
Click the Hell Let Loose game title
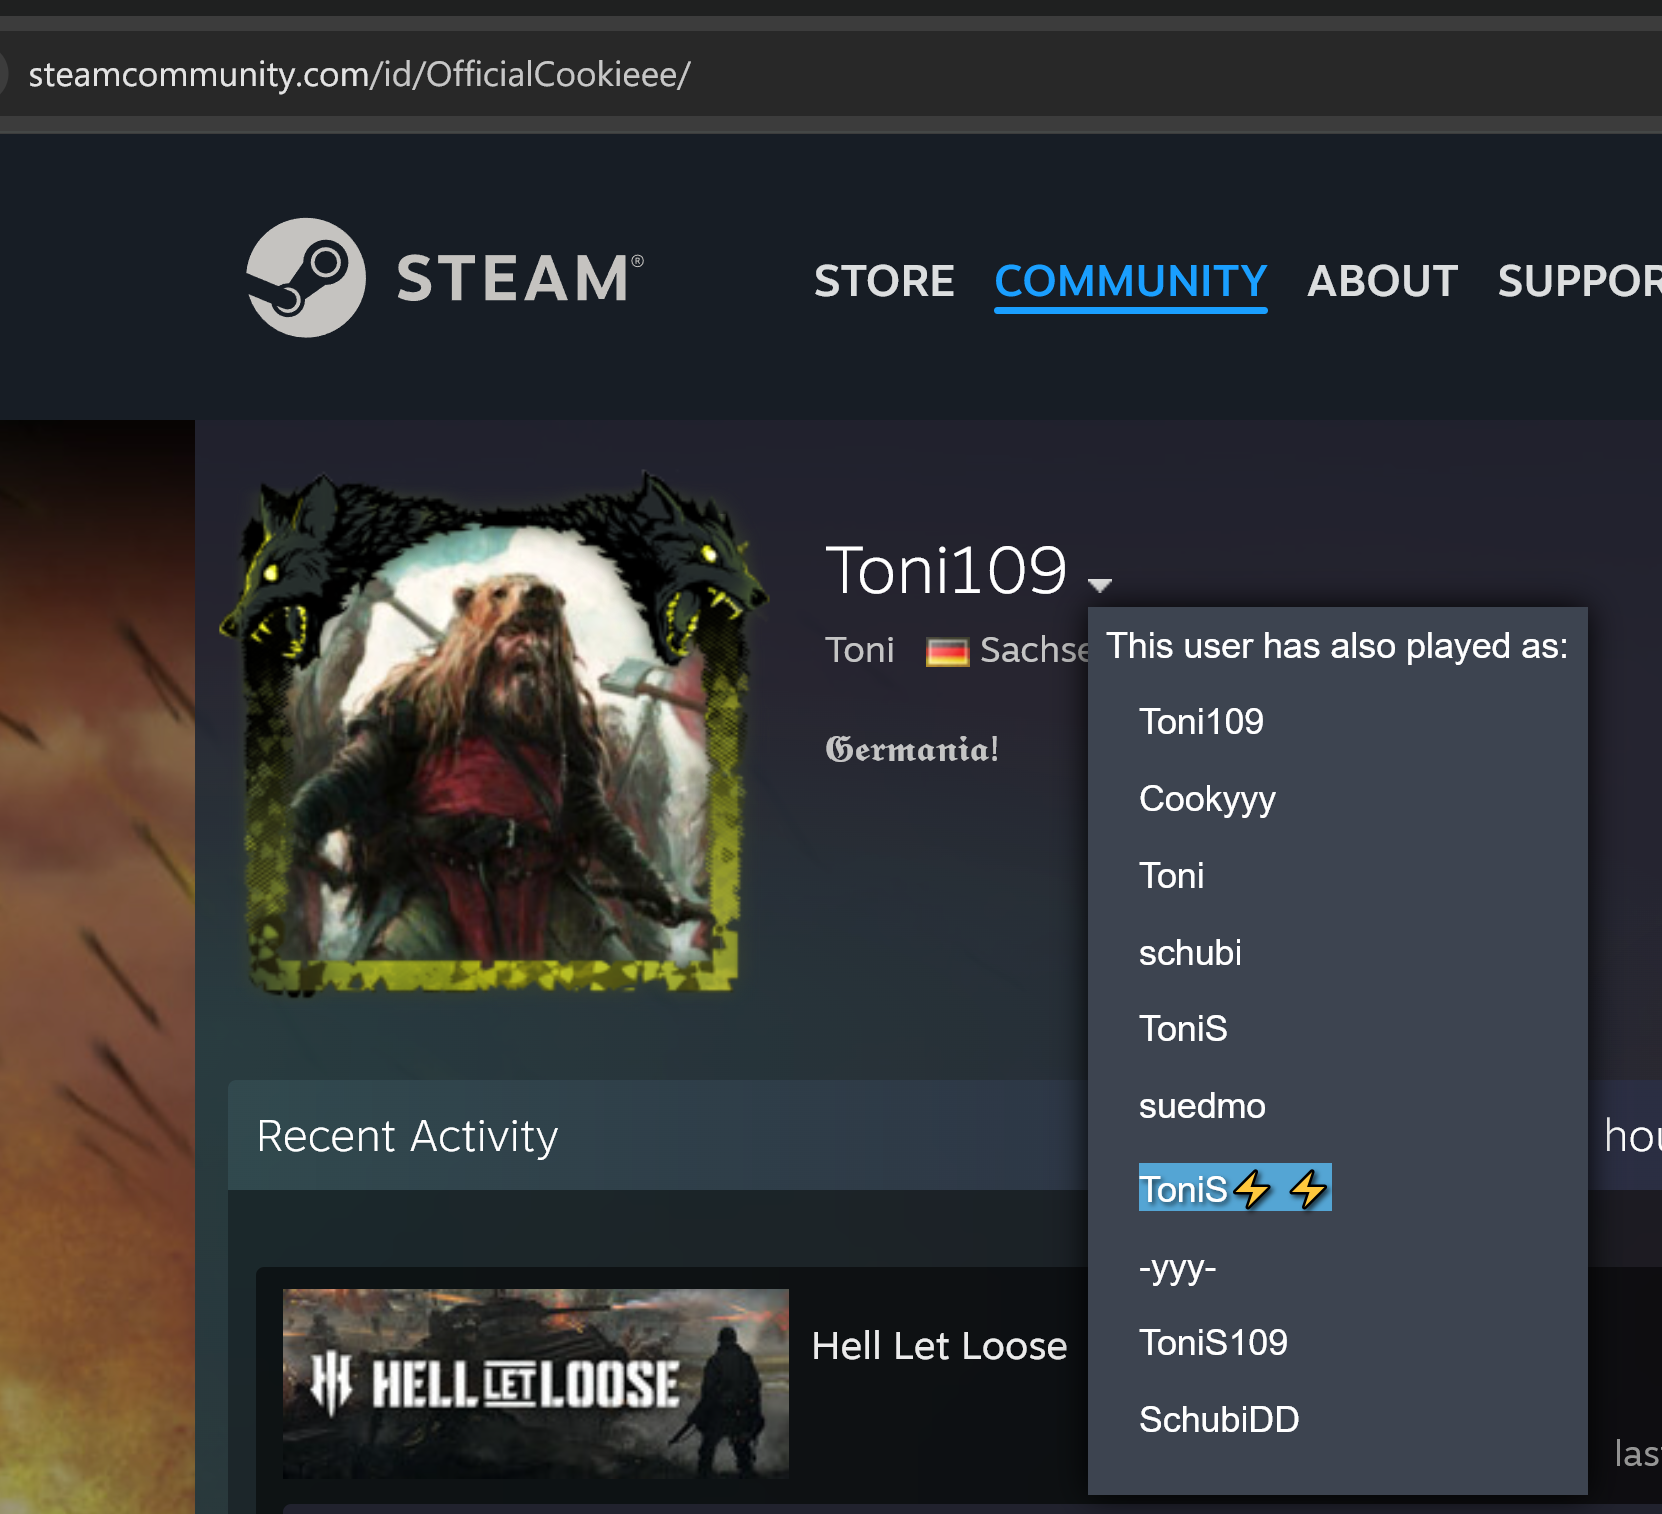(938, 1346)
